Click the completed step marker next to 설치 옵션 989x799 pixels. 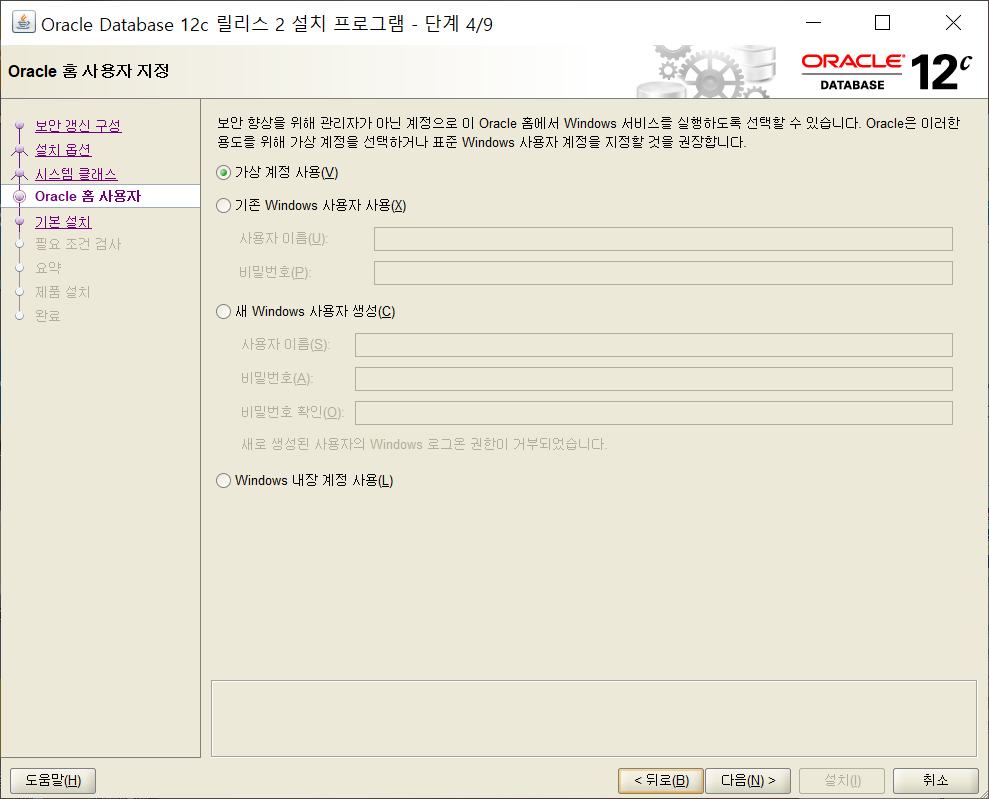click(20, 148)
